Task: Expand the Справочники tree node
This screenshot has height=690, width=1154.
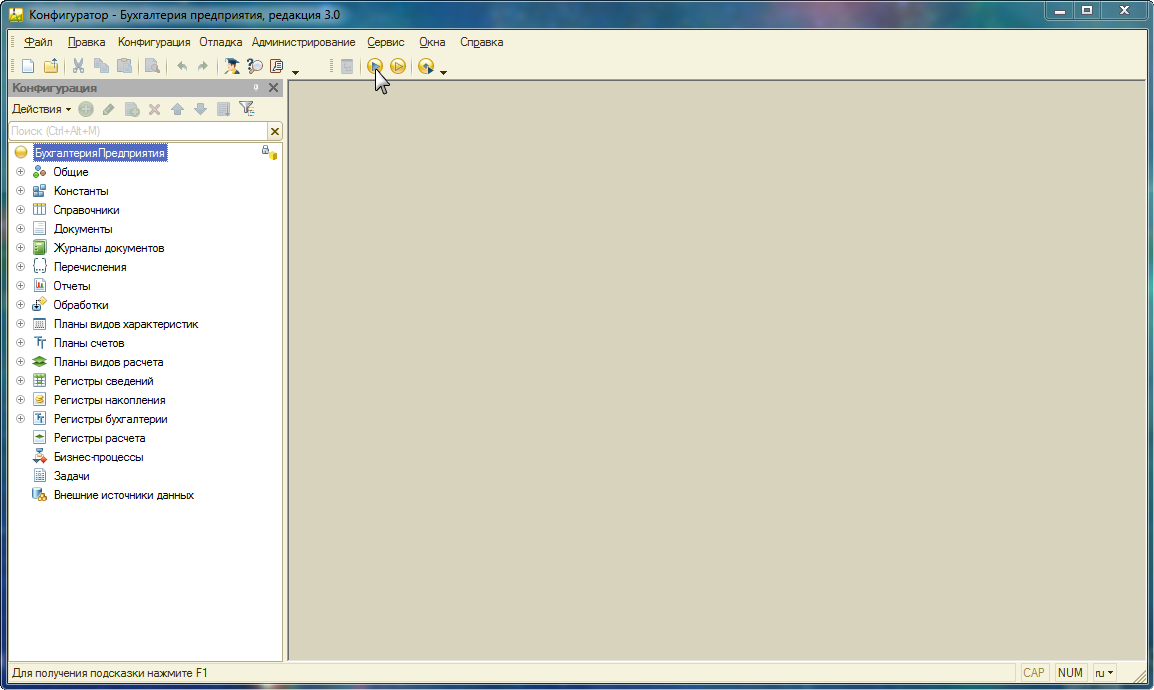Action: tap(21, 210)
